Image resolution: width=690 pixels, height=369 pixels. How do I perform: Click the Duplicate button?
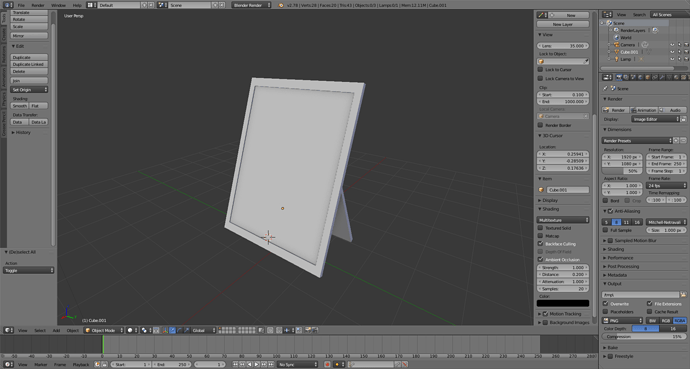pos(29,57)
